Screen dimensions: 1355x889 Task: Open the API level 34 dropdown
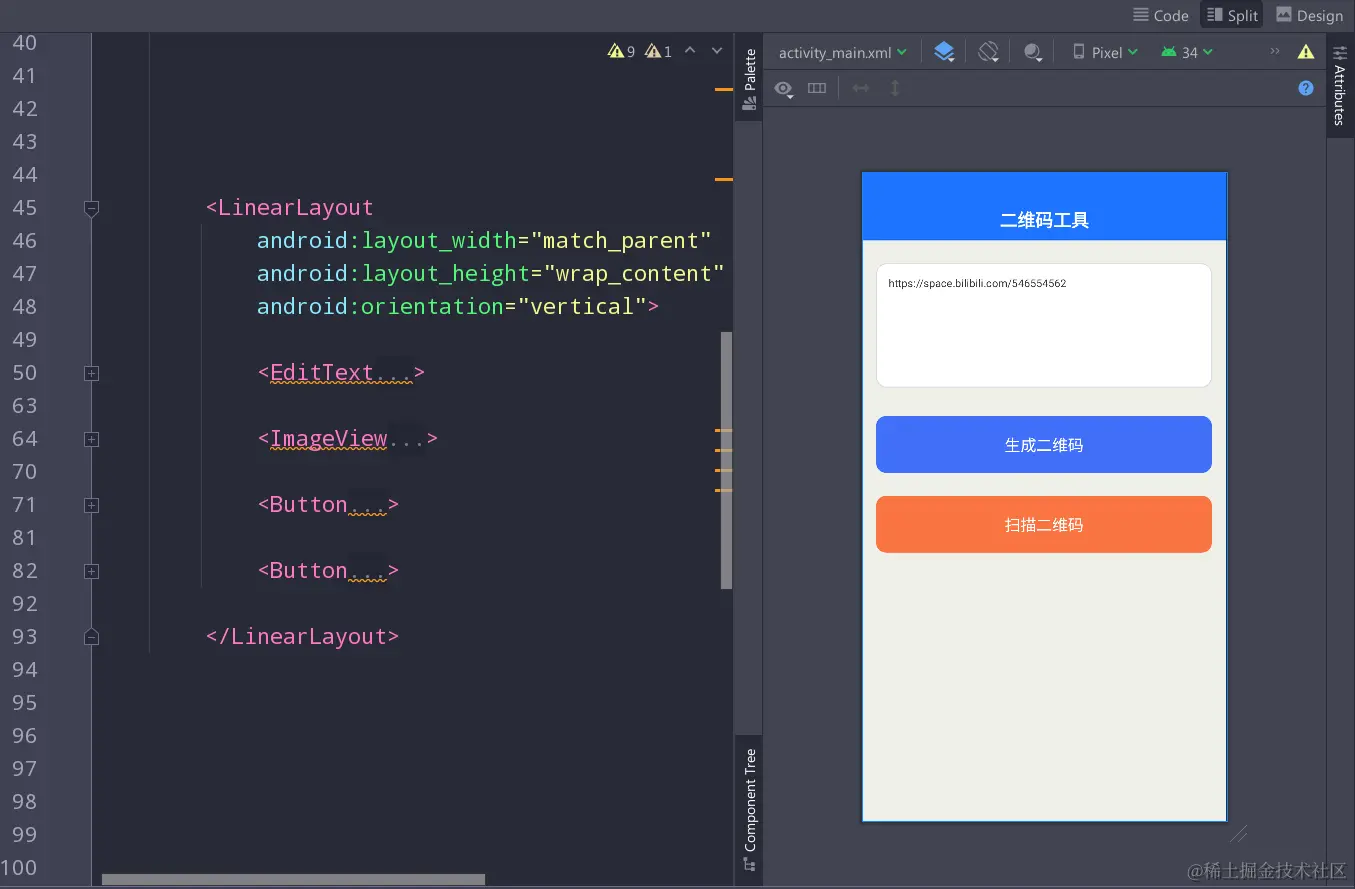point(1187,53)
